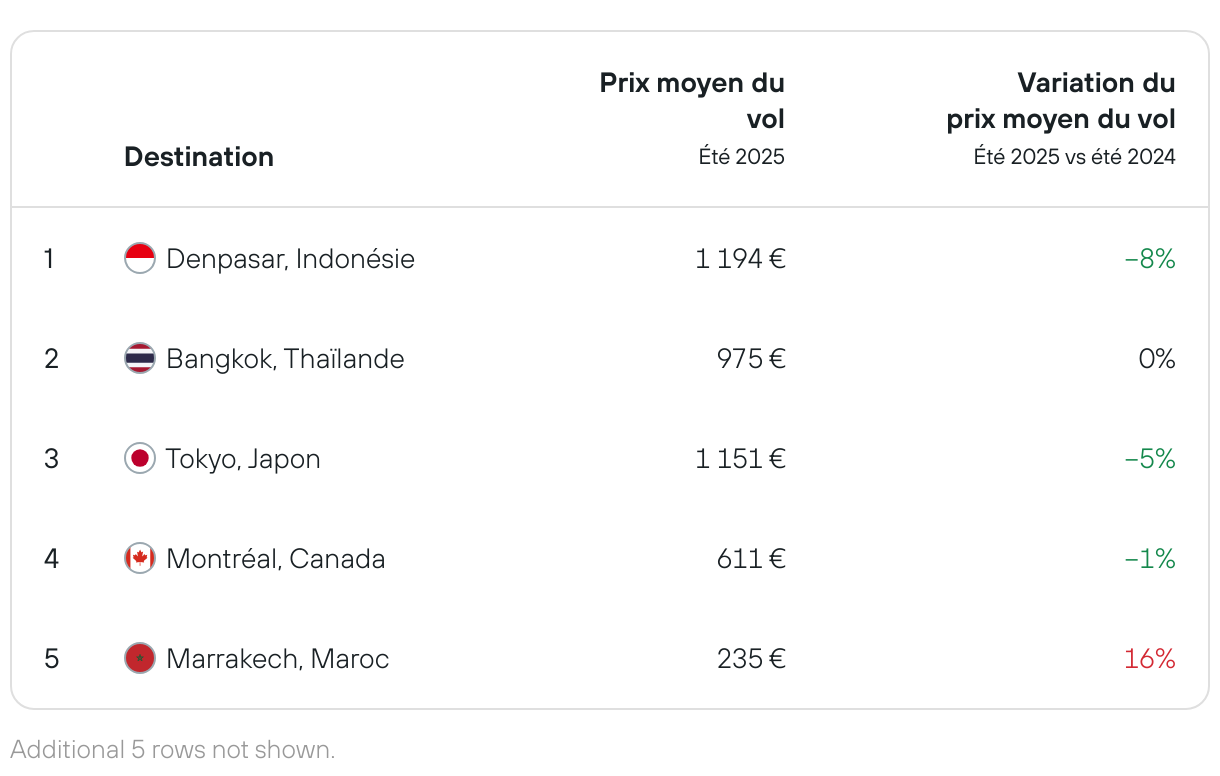Image resolution: width=1220 pixels, height=776 pixels.
Task: Click the Été 2025 vs été 2024 subtitle
Action: click(1075, 157)
